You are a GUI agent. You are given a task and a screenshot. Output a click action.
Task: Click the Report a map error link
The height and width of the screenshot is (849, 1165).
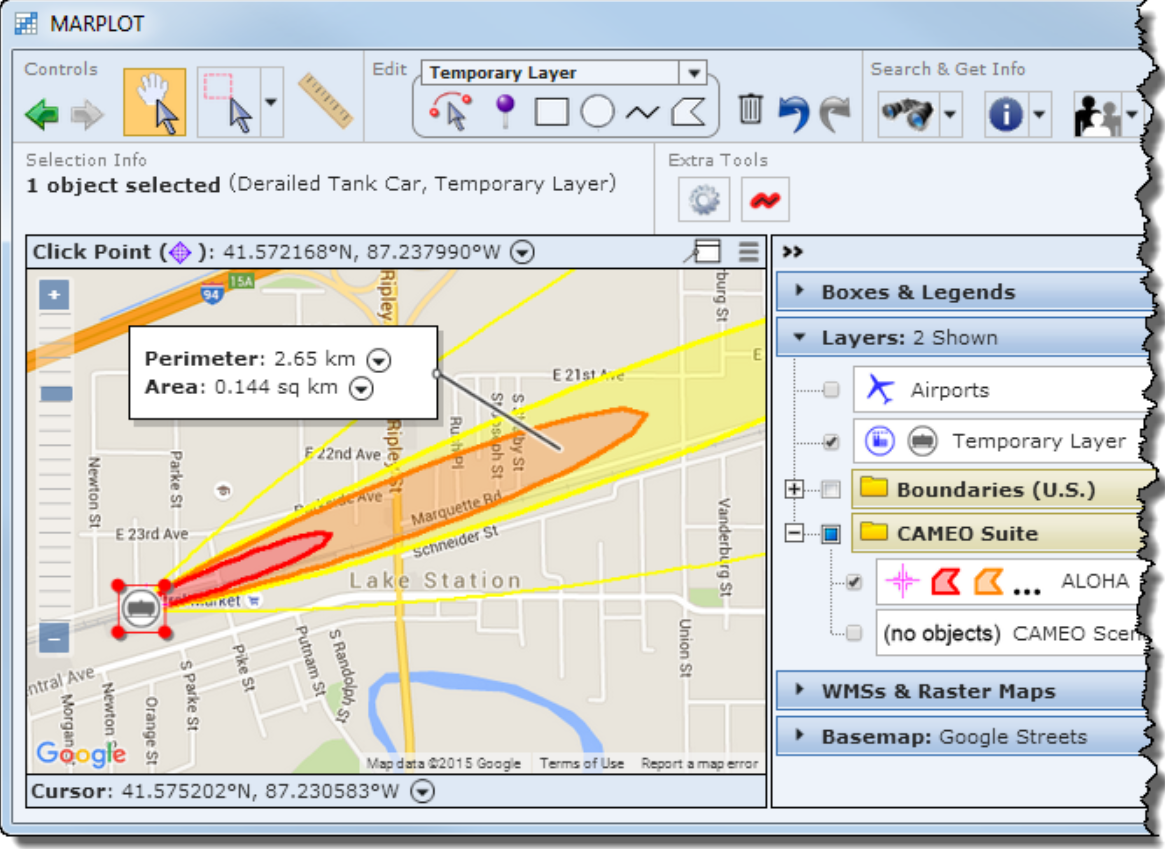[x=699, y=763]
